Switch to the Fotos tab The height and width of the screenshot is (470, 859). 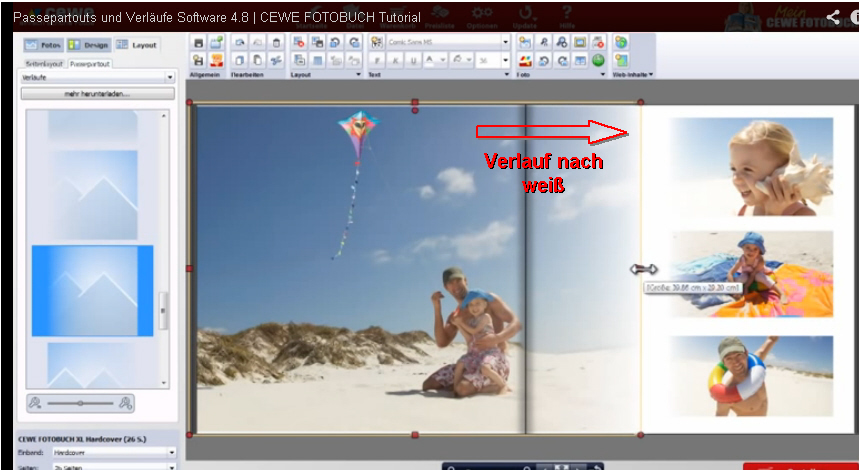click(43, 45)
